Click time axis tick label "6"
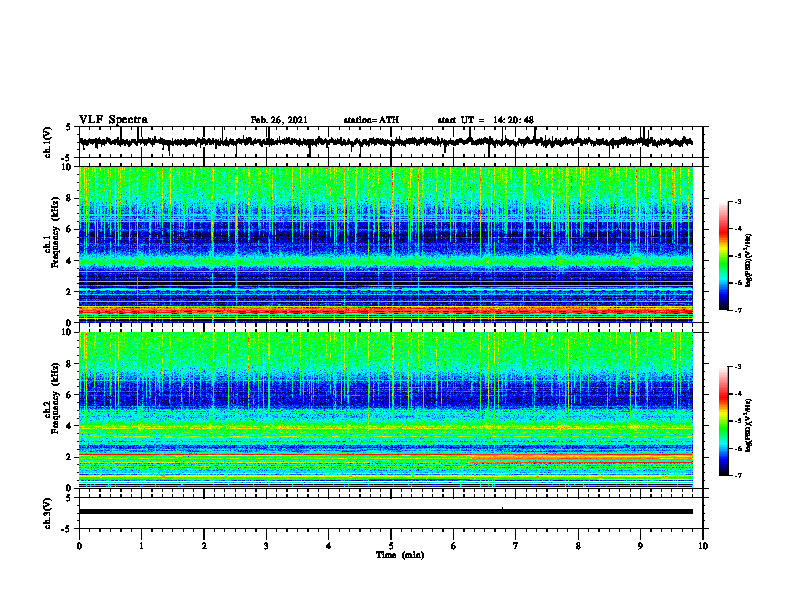The image size is (792, 612). [x=454, y=546]
